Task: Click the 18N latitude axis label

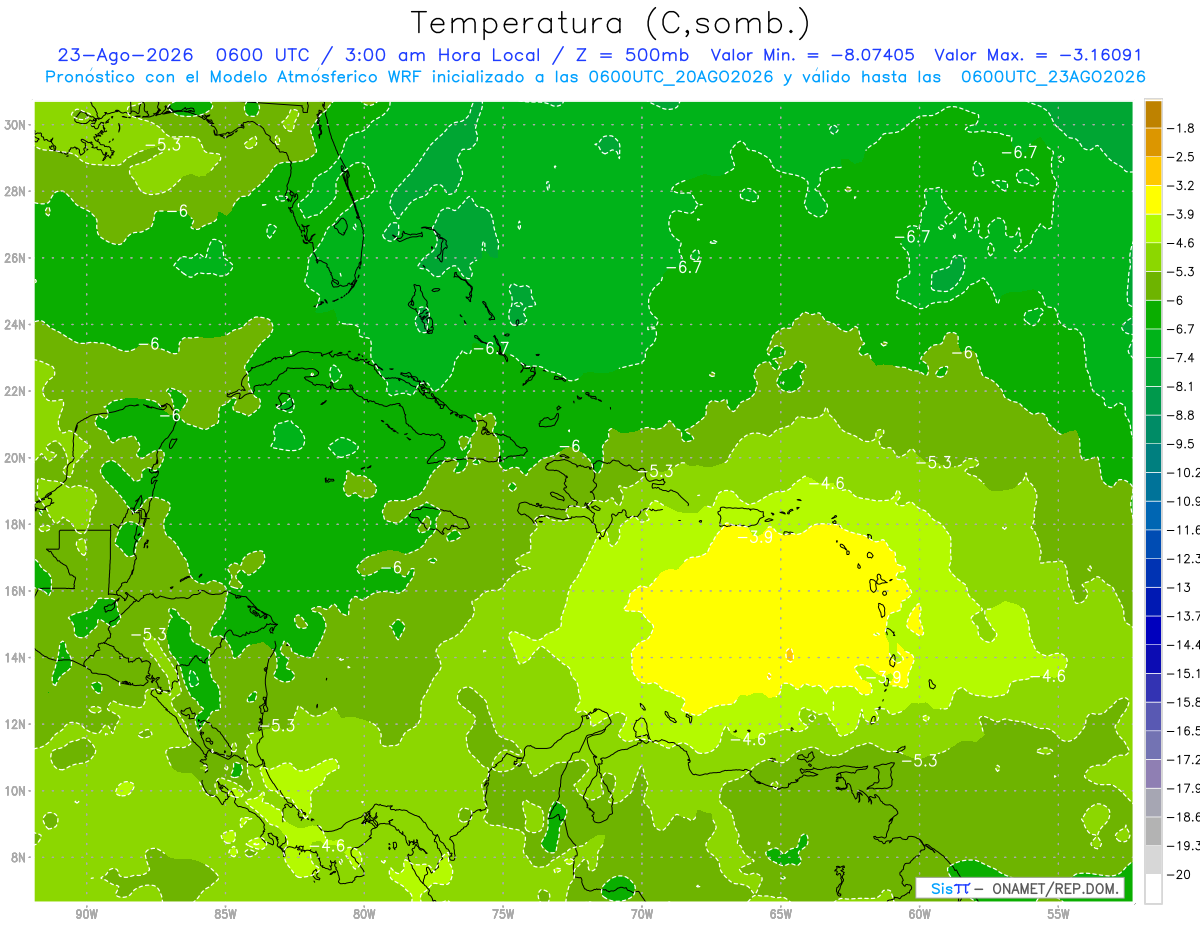Action: (x=17, y=525)
